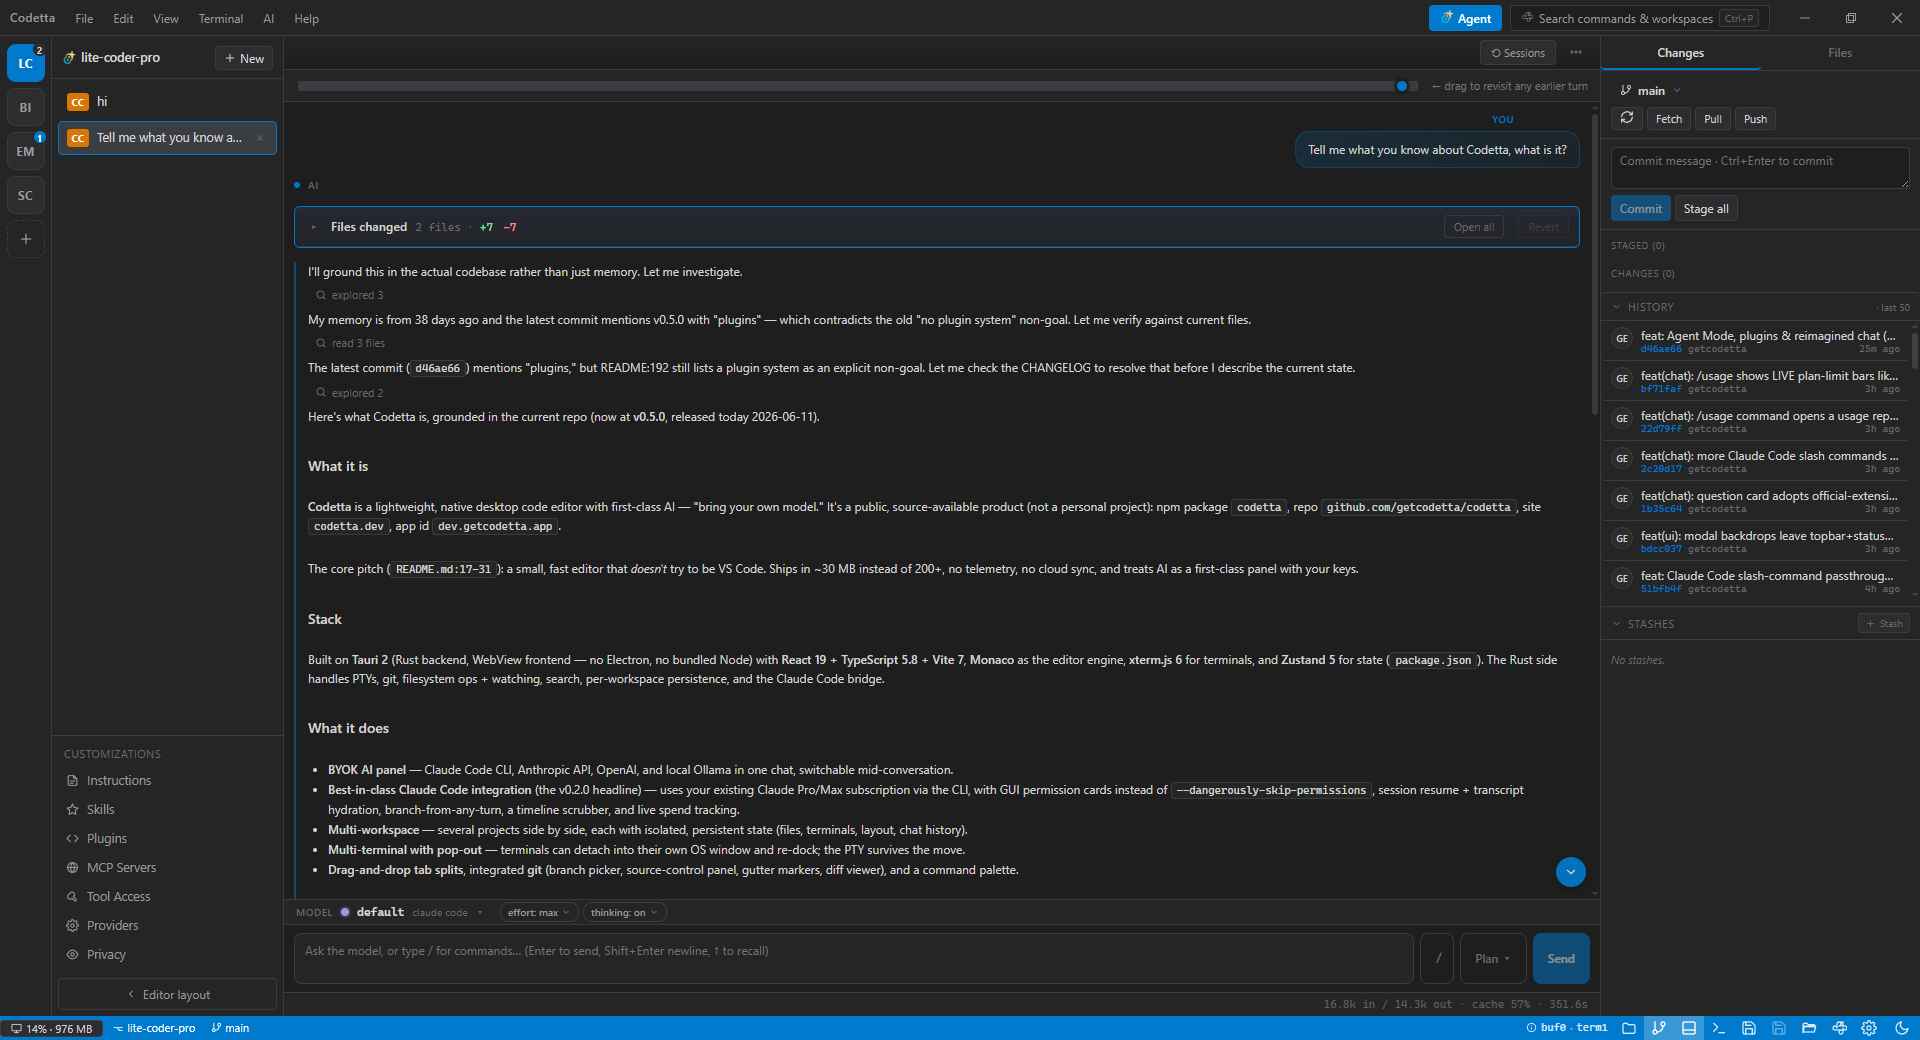Toggle the source control icon in status bar
The height and width of the screenshot is (1040, 1920).
tap(1659, 1028)
